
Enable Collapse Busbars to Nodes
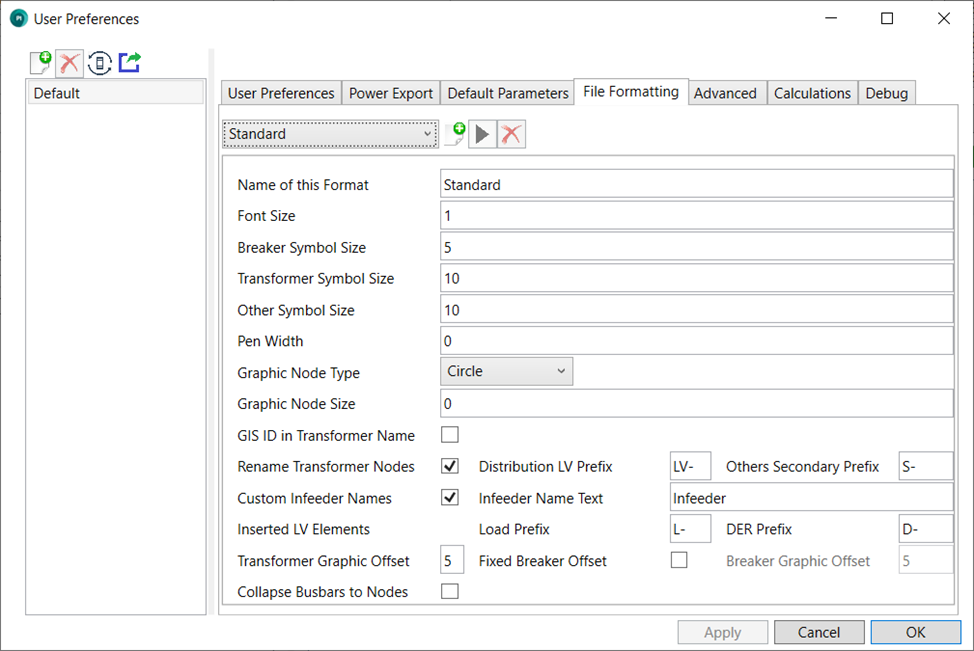(x=450, y=591)
